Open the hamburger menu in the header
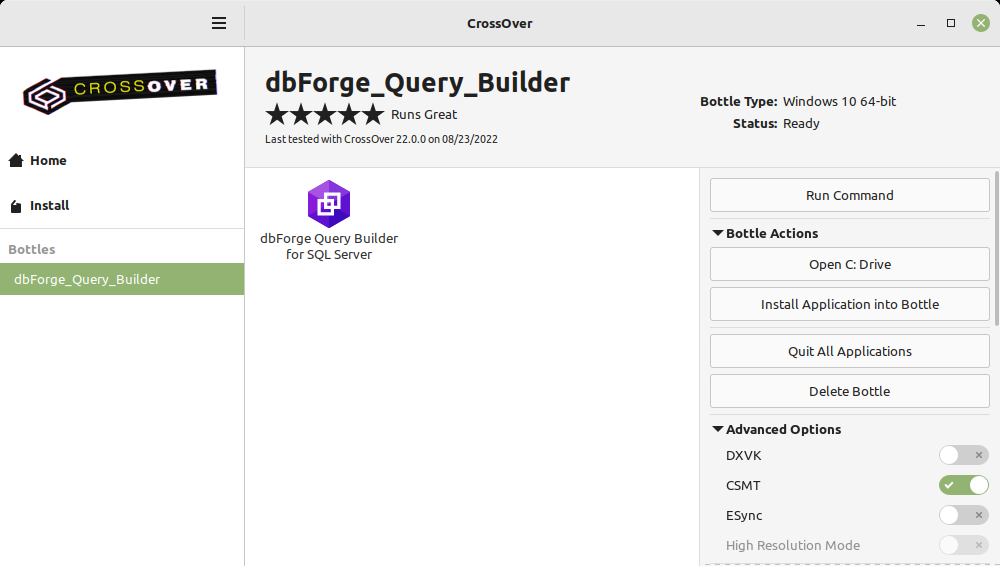 coord(219,23)
